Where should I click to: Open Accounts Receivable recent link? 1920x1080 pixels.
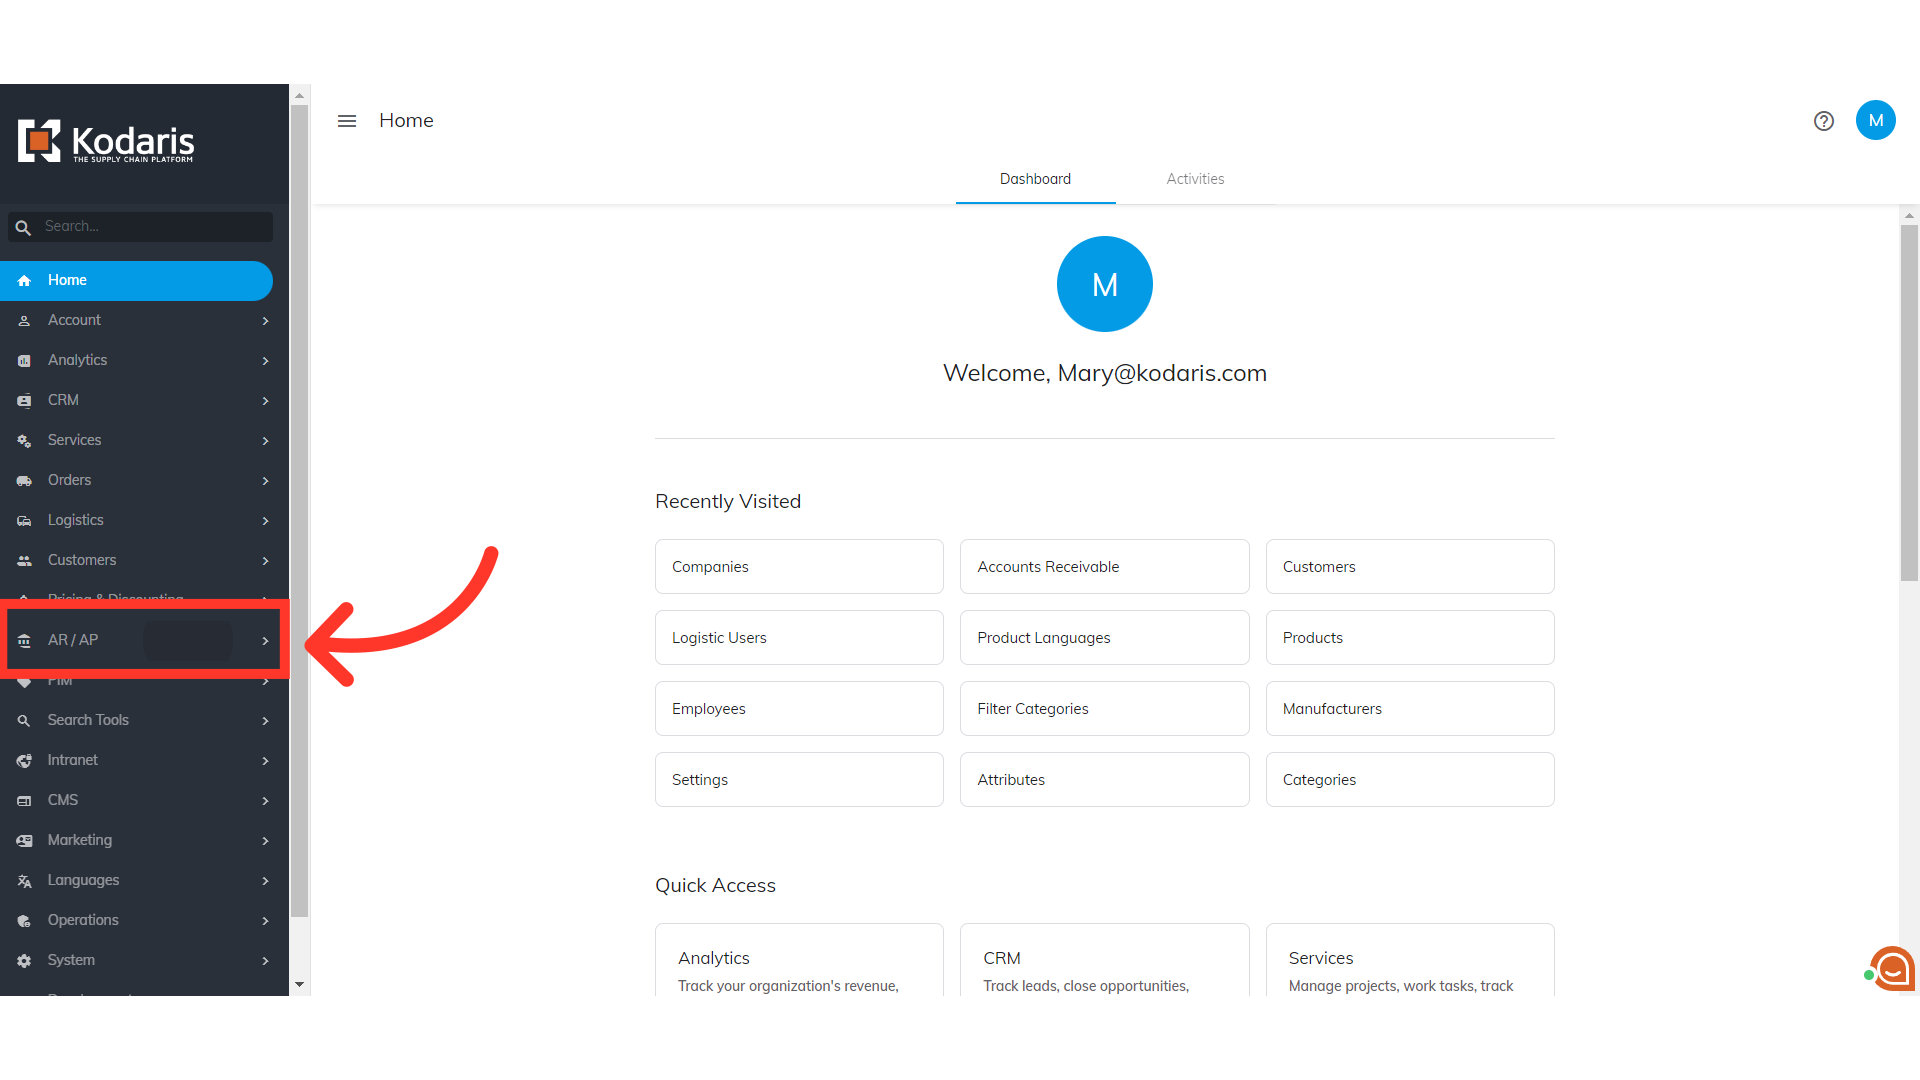1104,567
